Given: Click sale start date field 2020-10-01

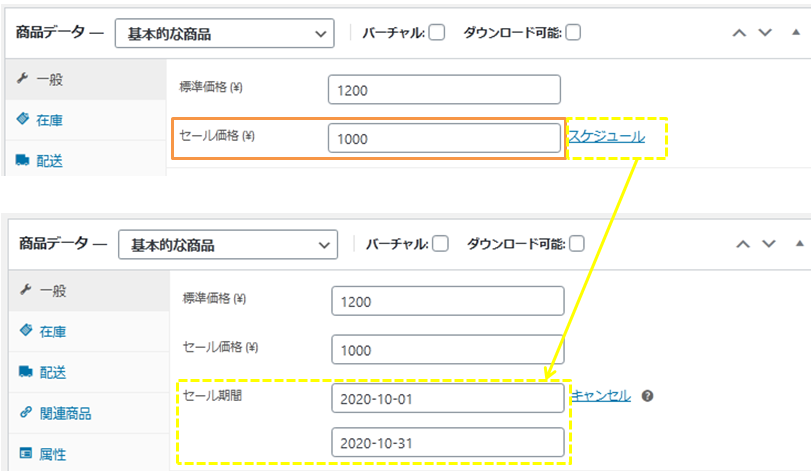Looking at the screenshot, I should pos(448,398).
